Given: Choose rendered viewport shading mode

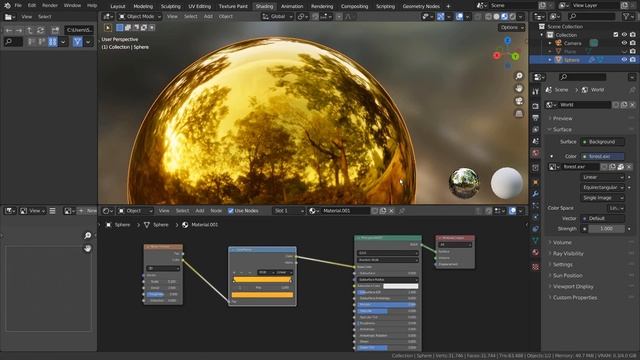Looking at the screenshot, I should pyautogui.click(x=513, y=17).
